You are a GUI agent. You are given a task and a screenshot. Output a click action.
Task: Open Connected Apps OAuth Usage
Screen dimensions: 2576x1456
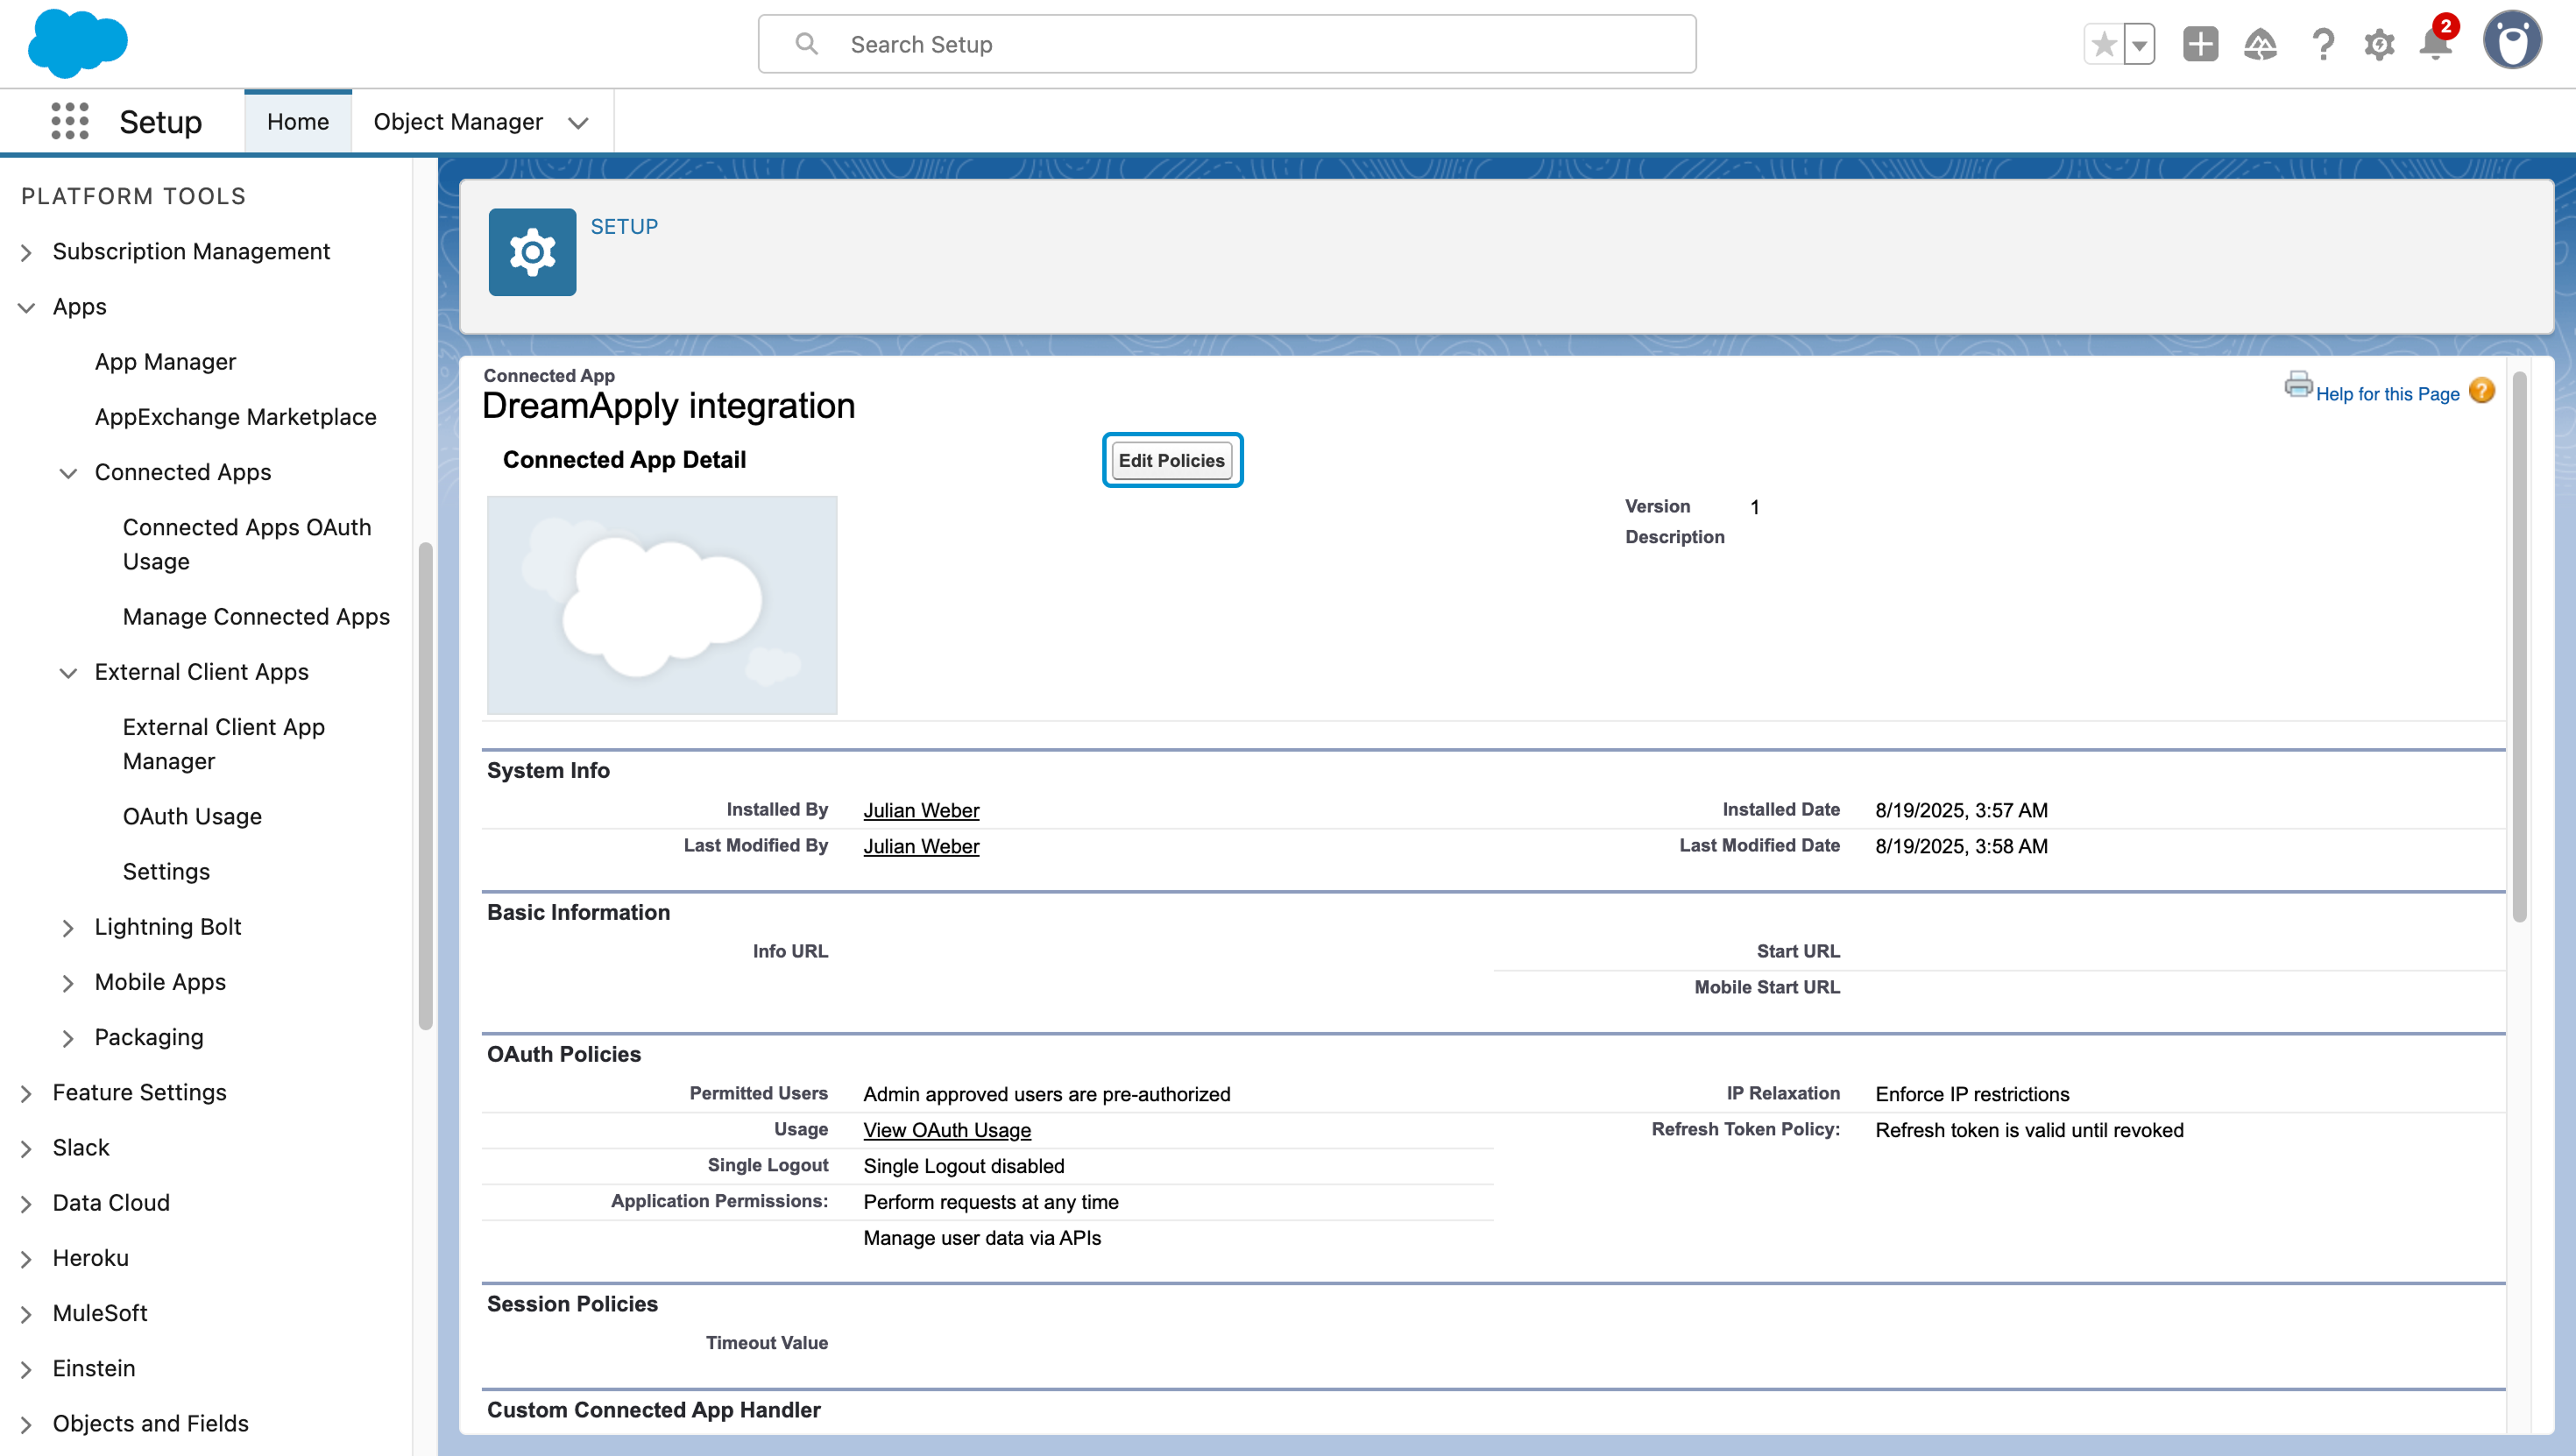246,544
